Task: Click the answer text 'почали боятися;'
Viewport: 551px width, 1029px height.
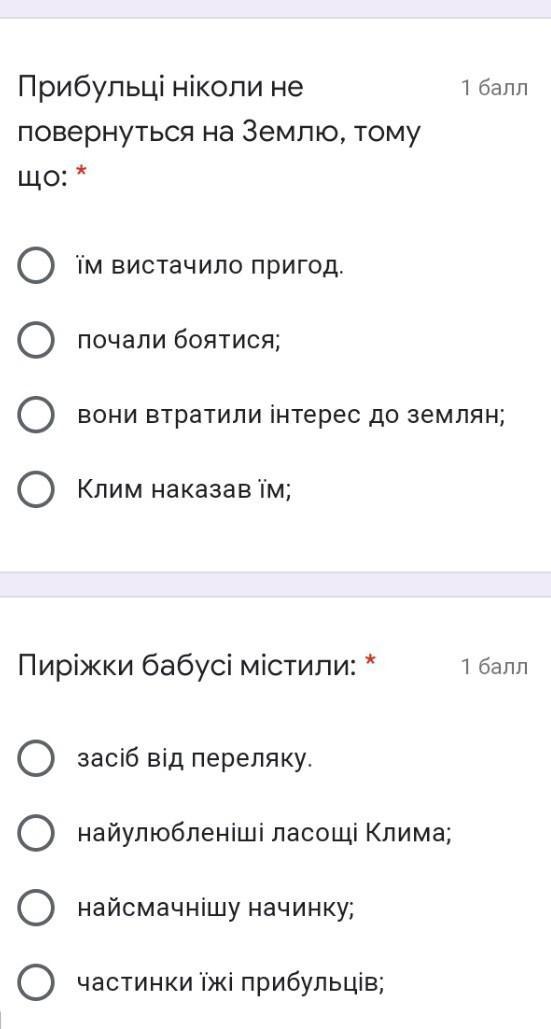Action: click(179, 340)
